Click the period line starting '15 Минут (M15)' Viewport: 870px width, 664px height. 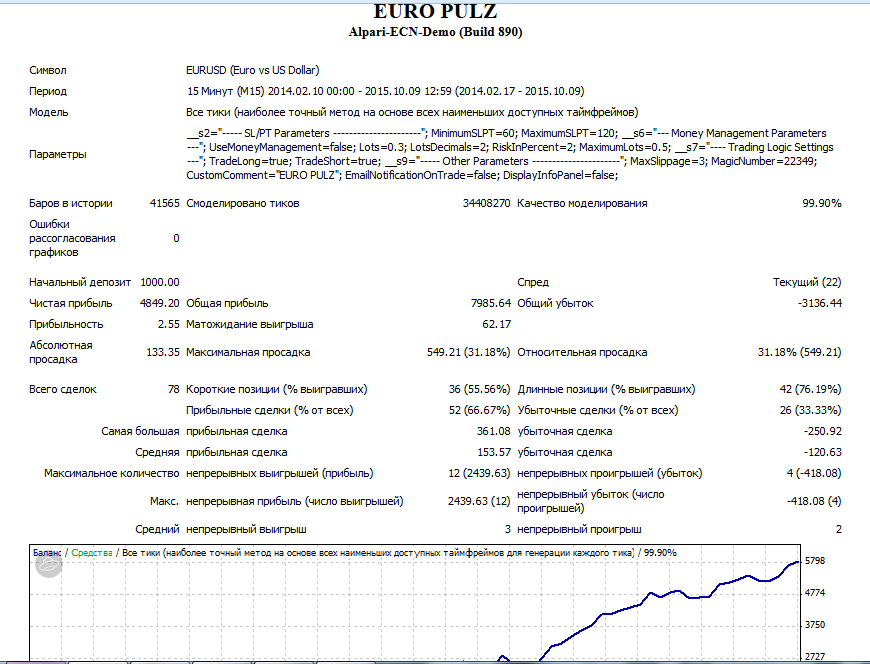click(386, 91)
